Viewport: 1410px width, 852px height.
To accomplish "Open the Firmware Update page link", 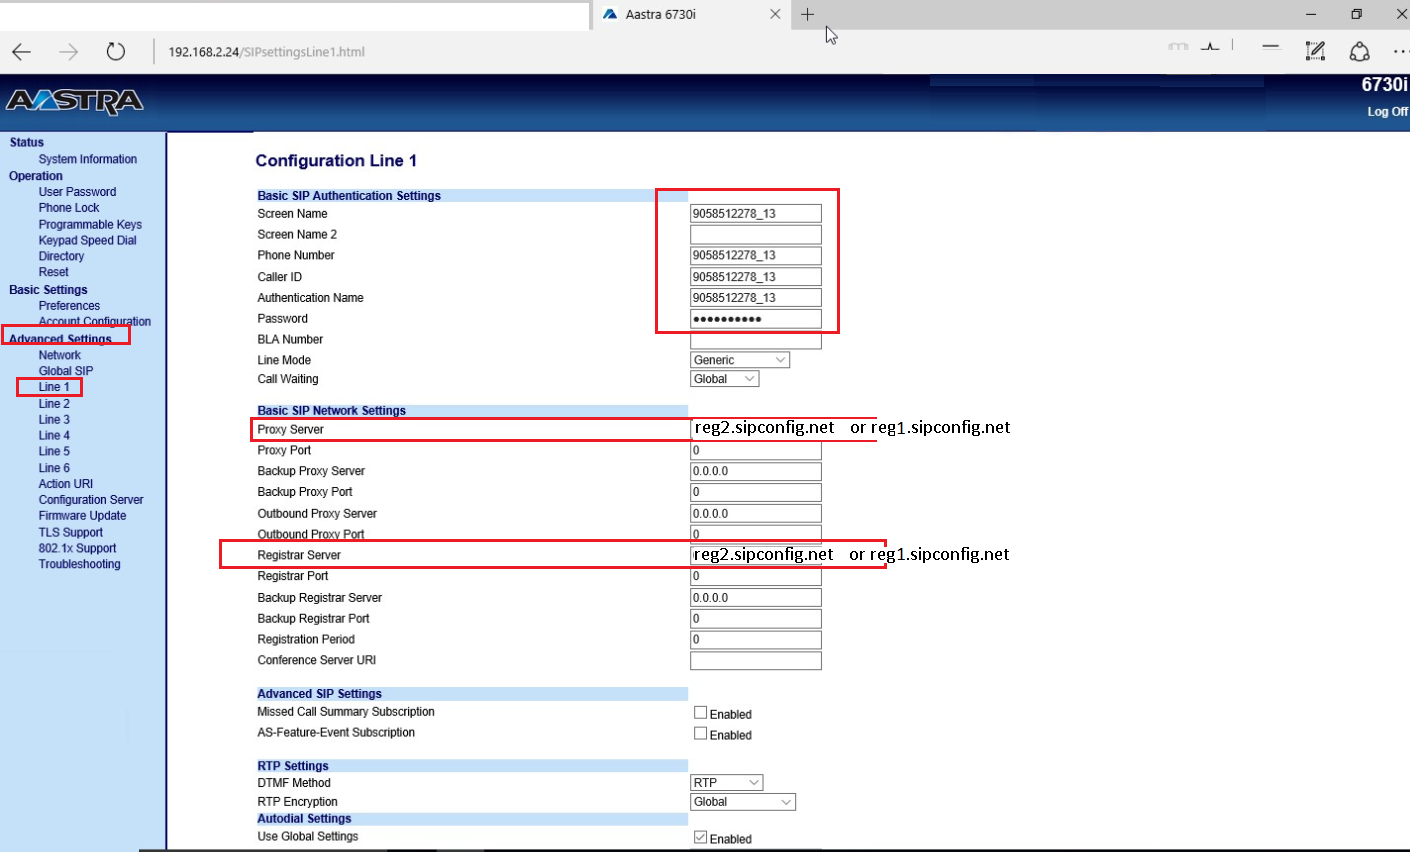I will point(82,516).
